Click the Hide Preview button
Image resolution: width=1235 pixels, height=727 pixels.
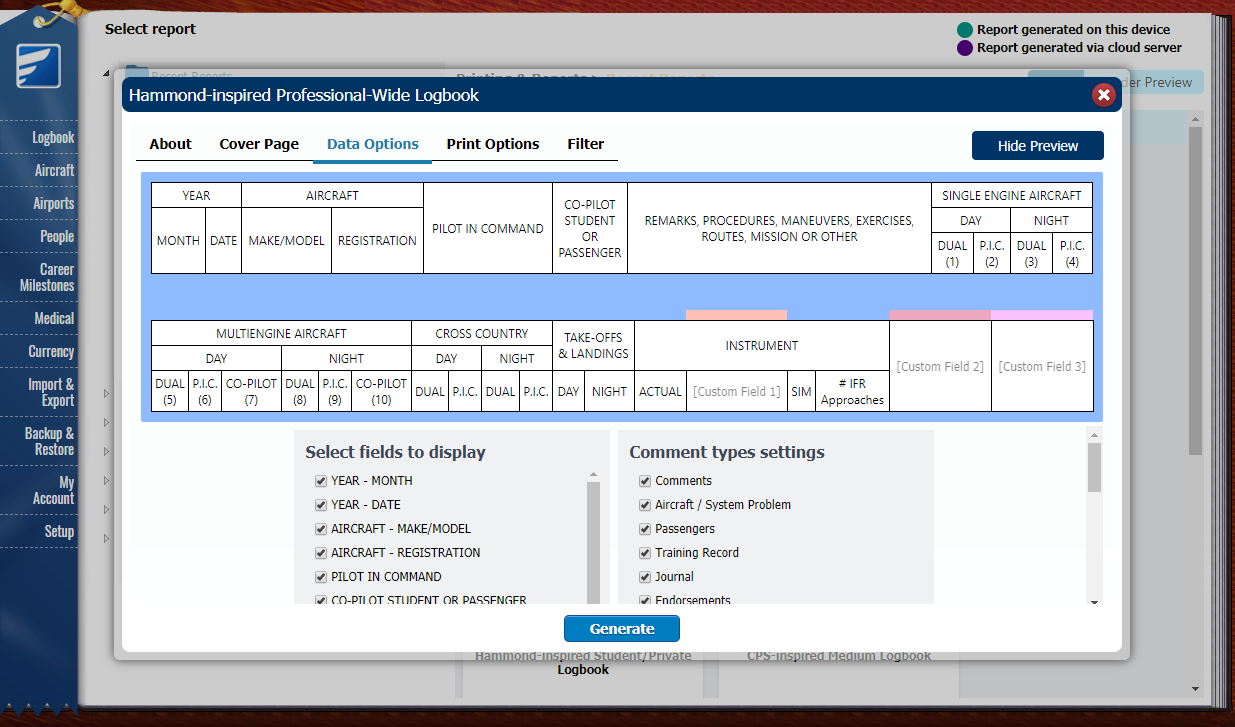1037,146
